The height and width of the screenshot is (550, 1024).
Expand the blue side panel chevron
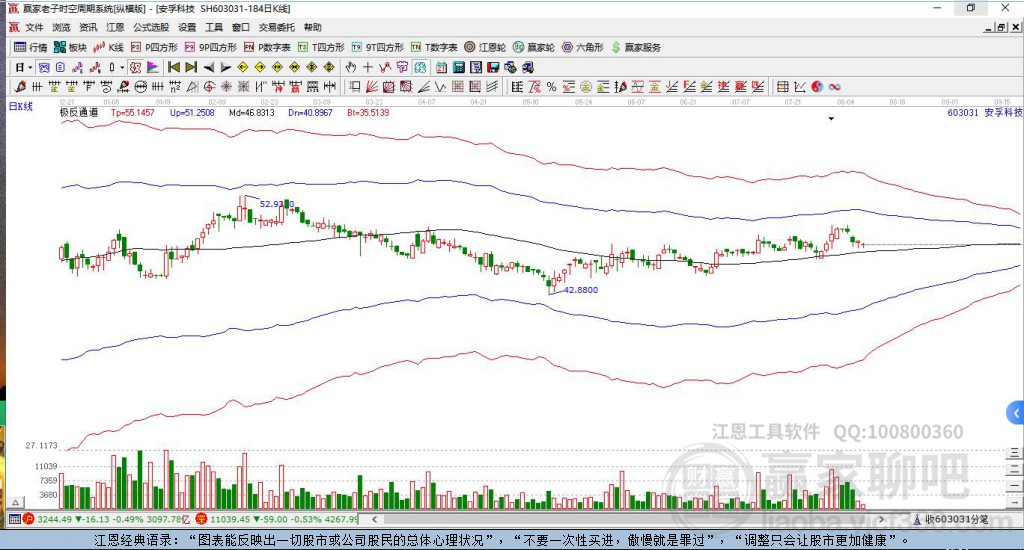pyautogui.click(x=1016, y=413)
